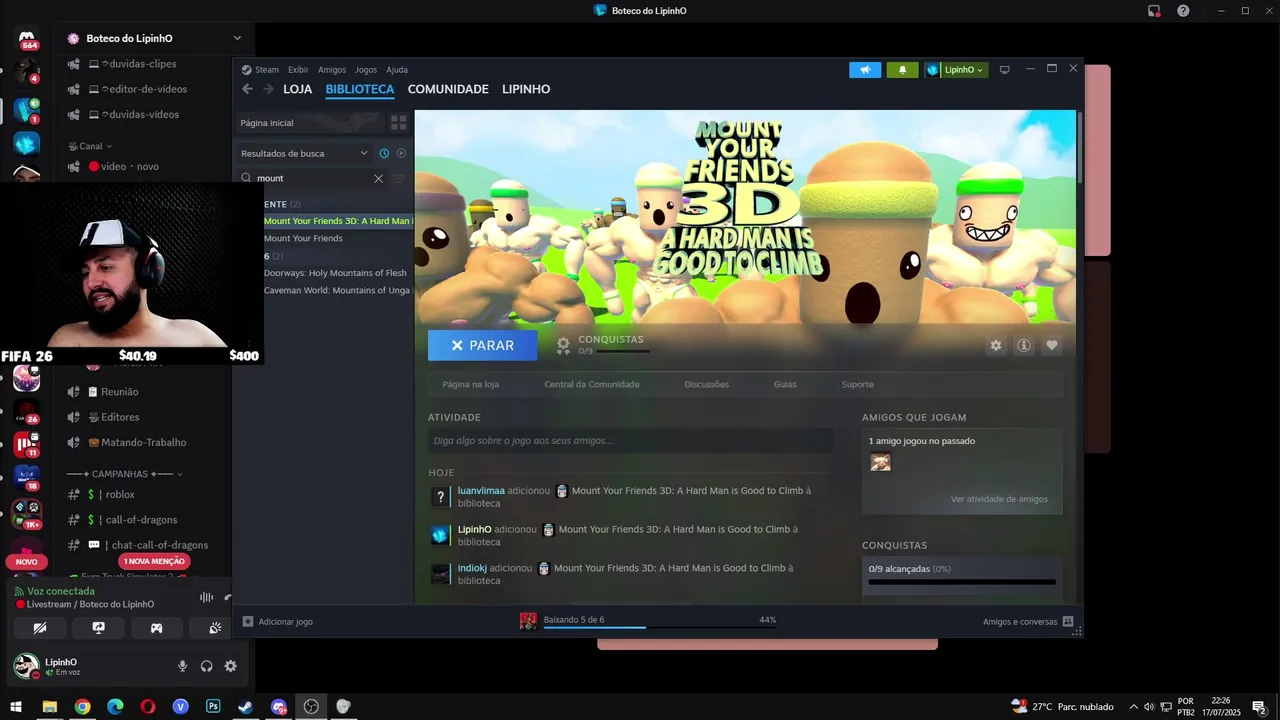Open Steam menu in menu bar
Viewport: 1280px width, 720px height.
[260, 70]
